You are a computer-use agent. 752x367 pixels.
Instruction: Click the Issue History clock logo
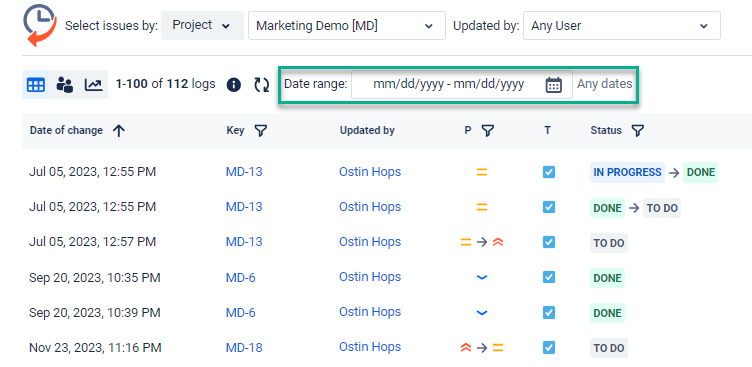coord(40,25)
